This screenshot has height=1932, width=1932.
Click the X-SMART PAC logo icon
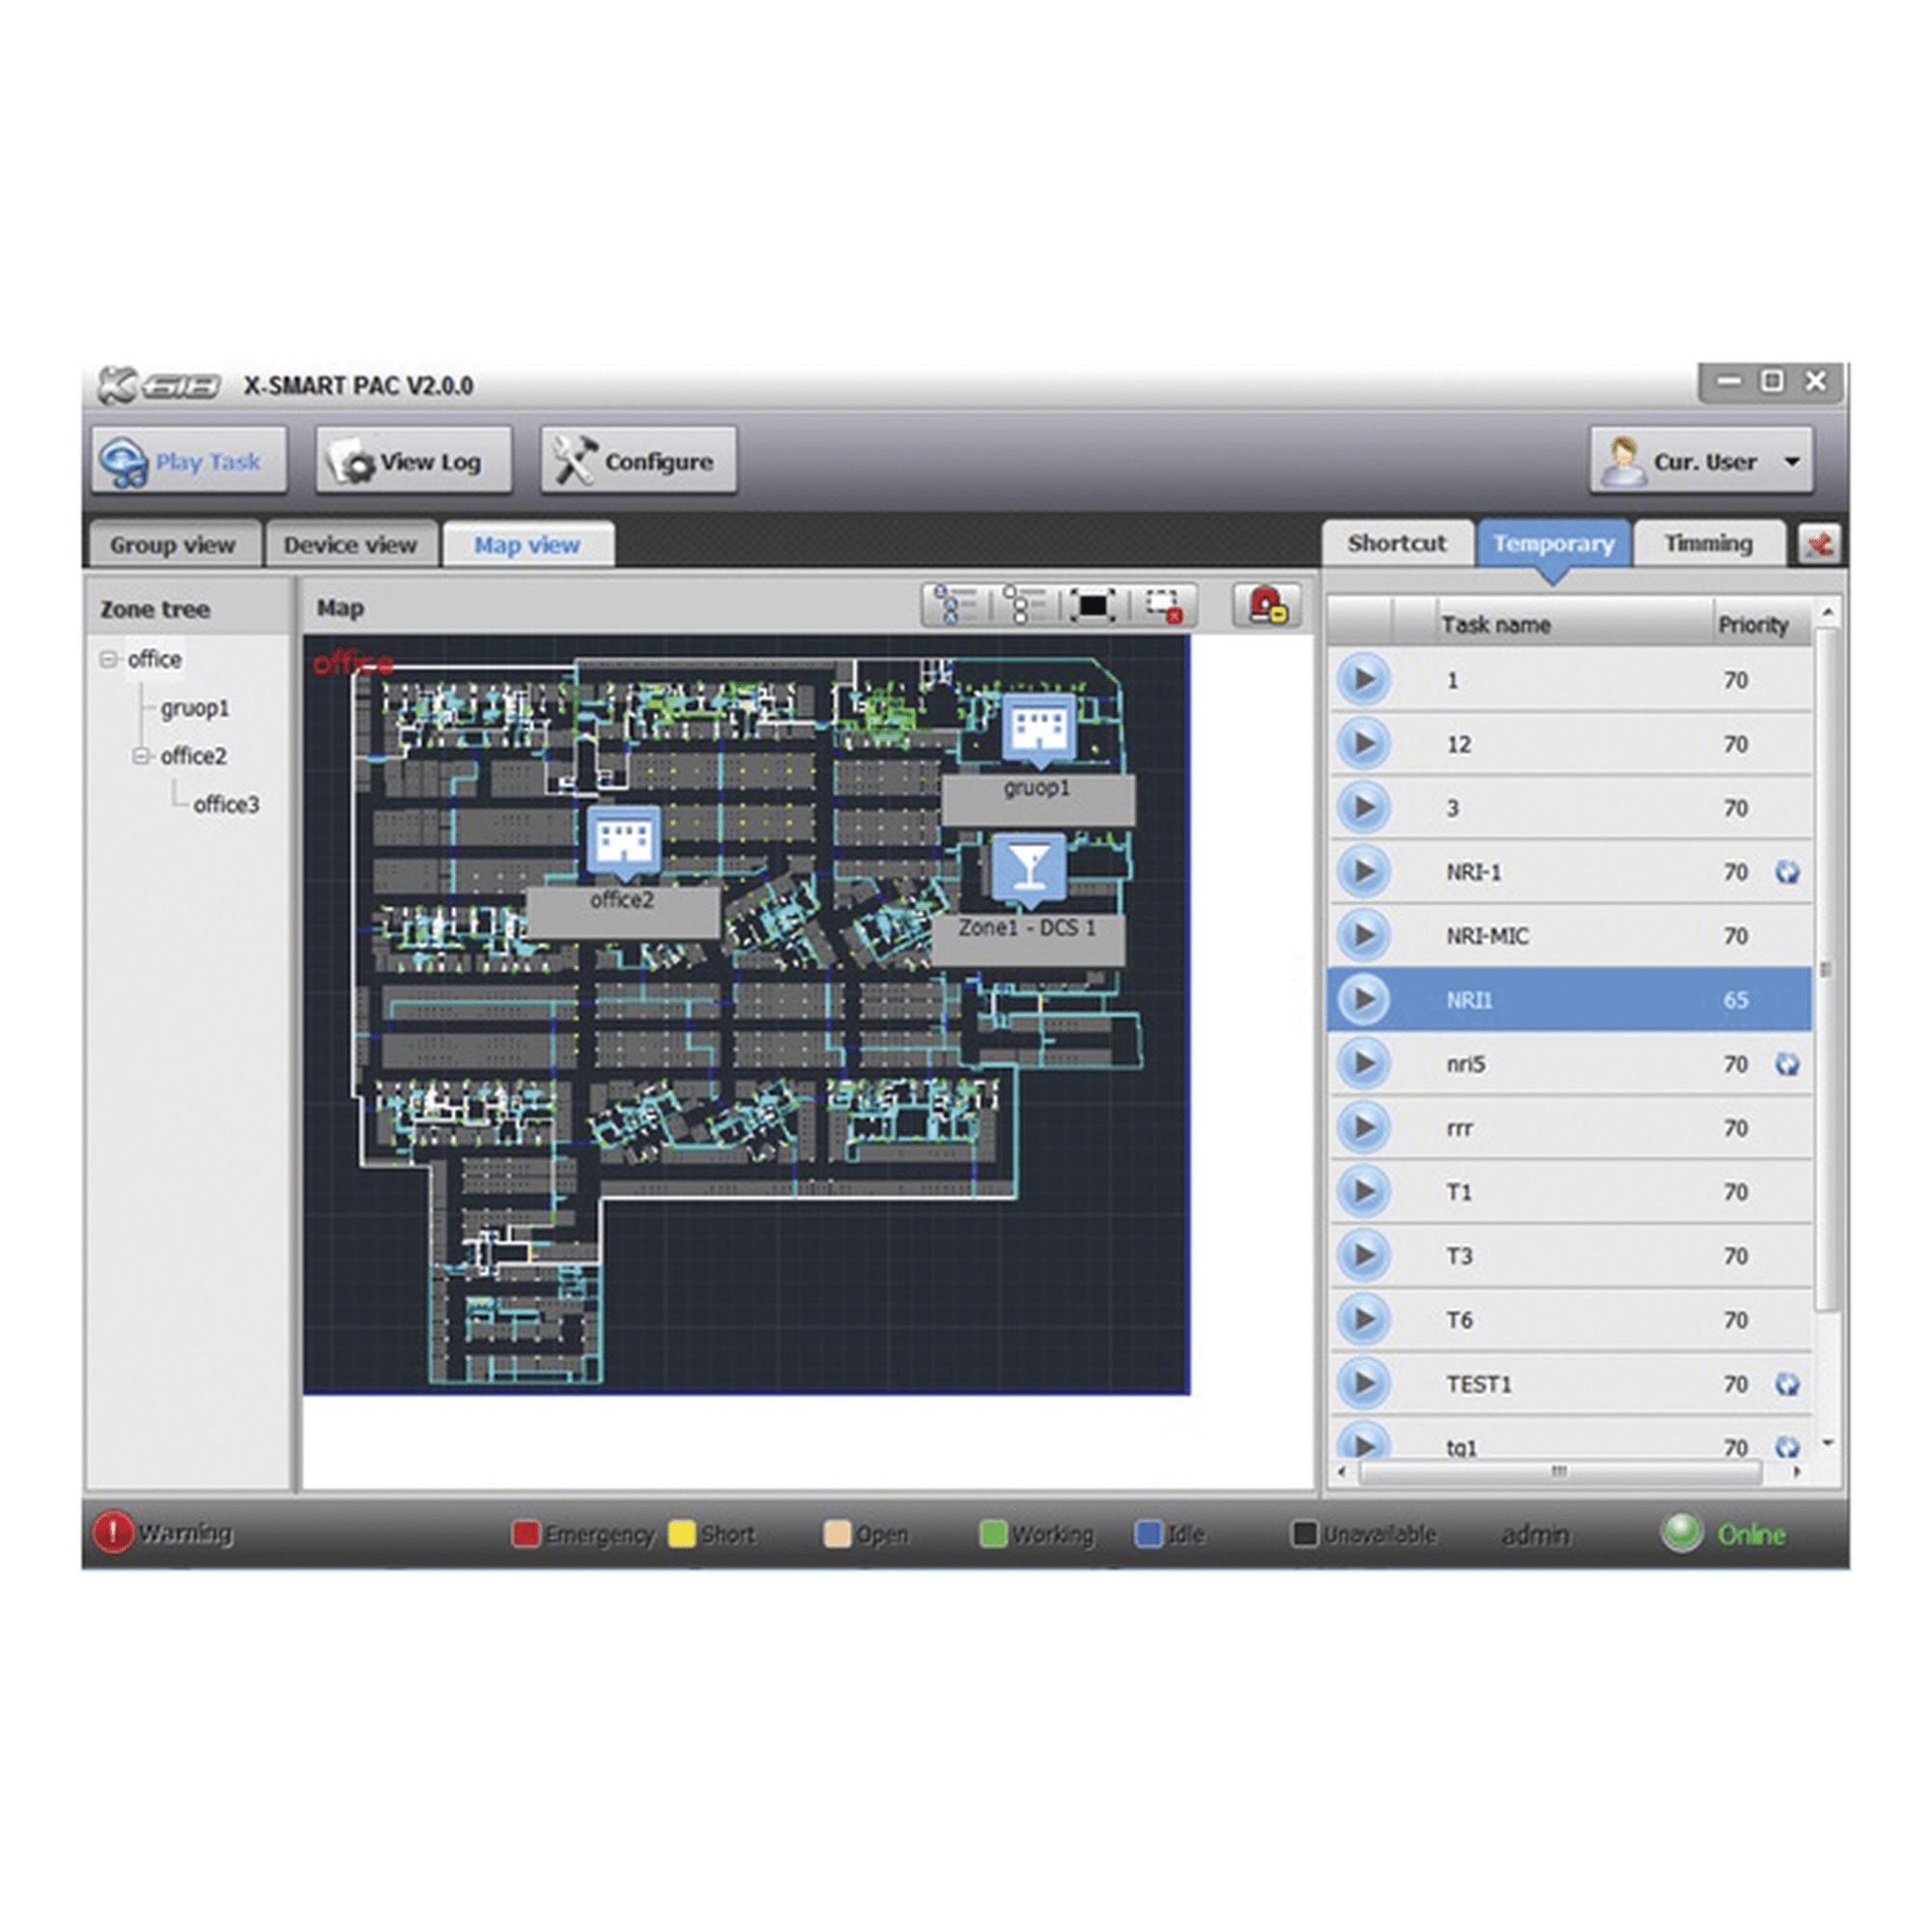pyautogui.click(x=160, y=385)
